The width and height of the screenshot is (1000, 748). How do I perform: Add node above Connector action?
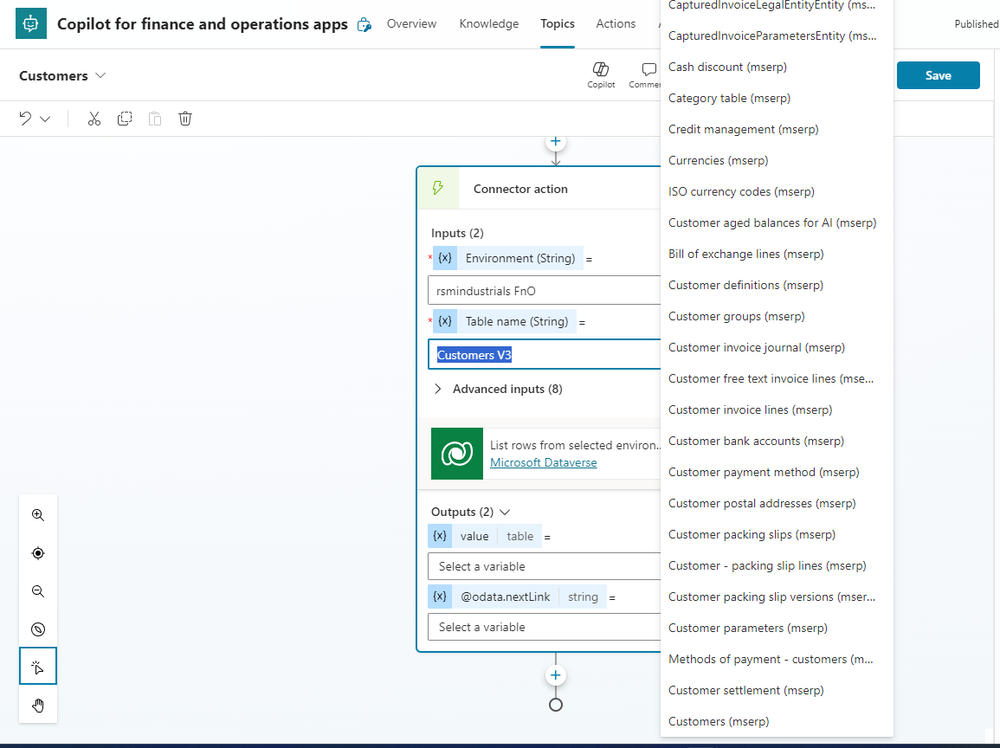tap(555, 142)
